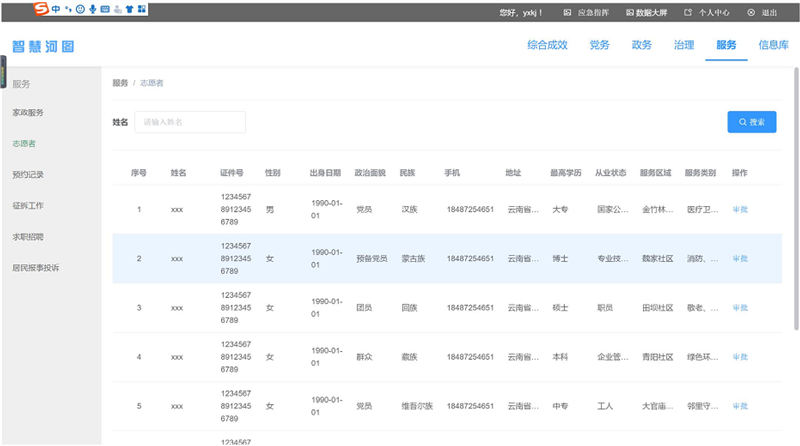Click the 回族 cell in row 3
This screenshot has height=446, width=800.
(x=409, y=308)
